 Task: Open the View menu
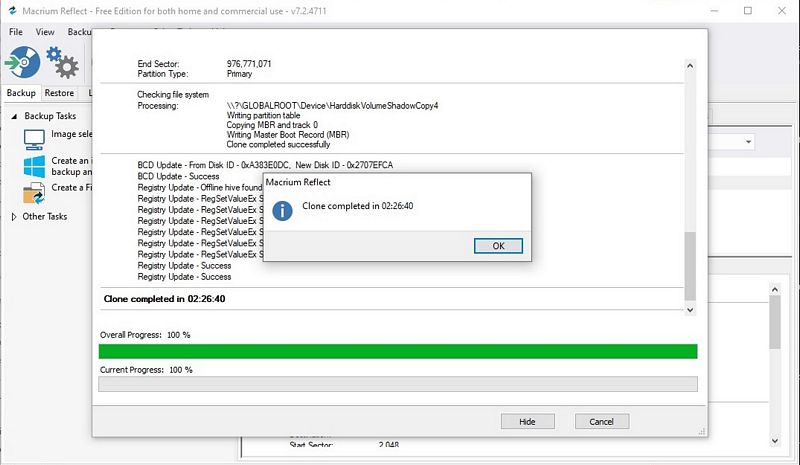coord(45,32)
